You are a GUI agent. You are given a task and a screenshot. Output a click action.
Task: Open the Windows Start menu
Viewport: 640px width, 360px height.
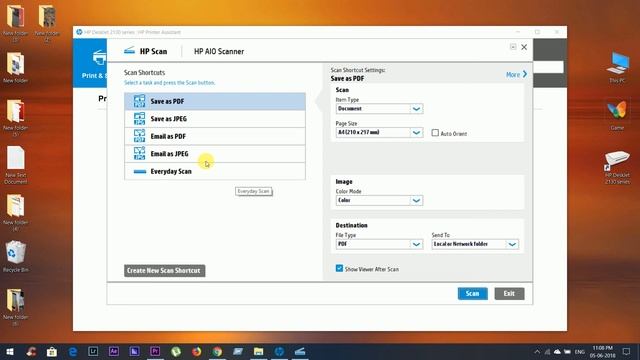[x=10, y=351]
